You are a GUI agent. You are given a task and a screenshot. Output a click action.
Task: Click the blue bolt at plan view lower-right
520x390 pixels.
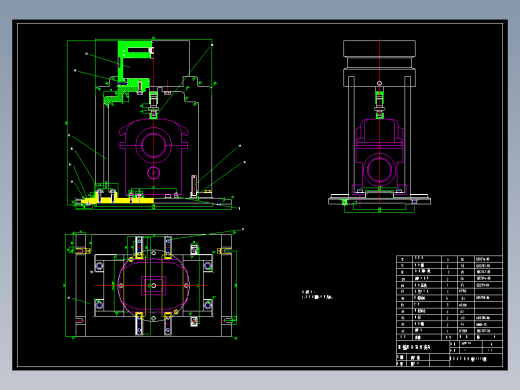208,305
